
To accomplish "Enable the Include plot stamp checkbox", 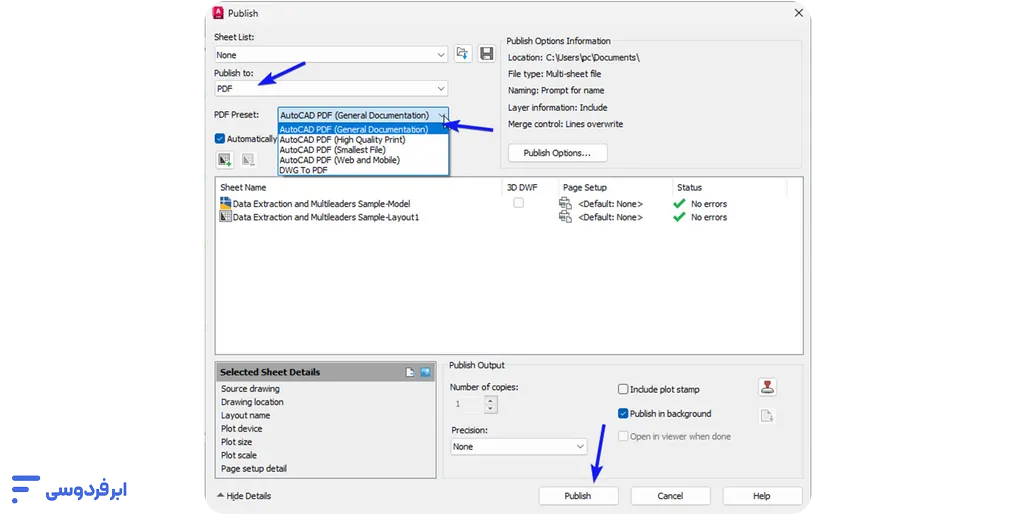I will (623, 389).
